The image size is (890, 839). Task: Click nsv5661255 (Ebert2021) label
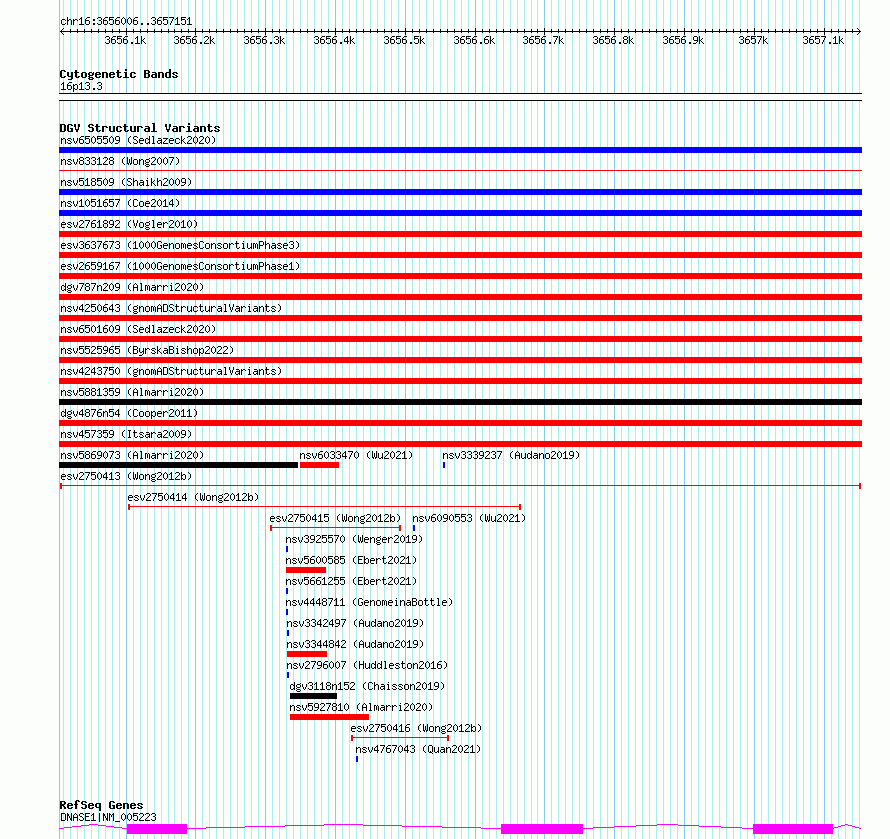point(351,581)
